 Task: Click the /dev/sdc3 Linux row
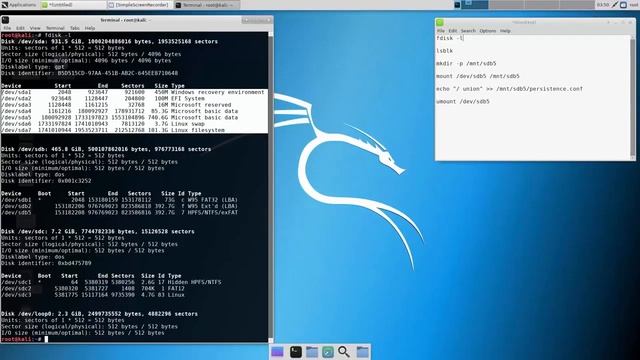(93, 295)
